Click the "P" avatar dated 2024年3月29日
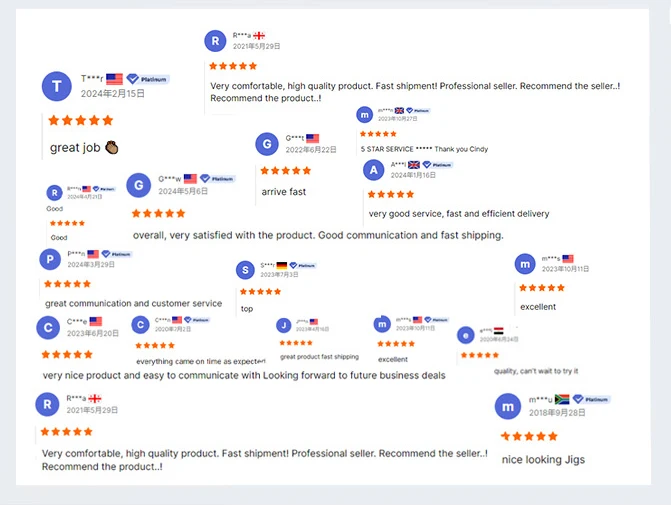 pos(50,259)
